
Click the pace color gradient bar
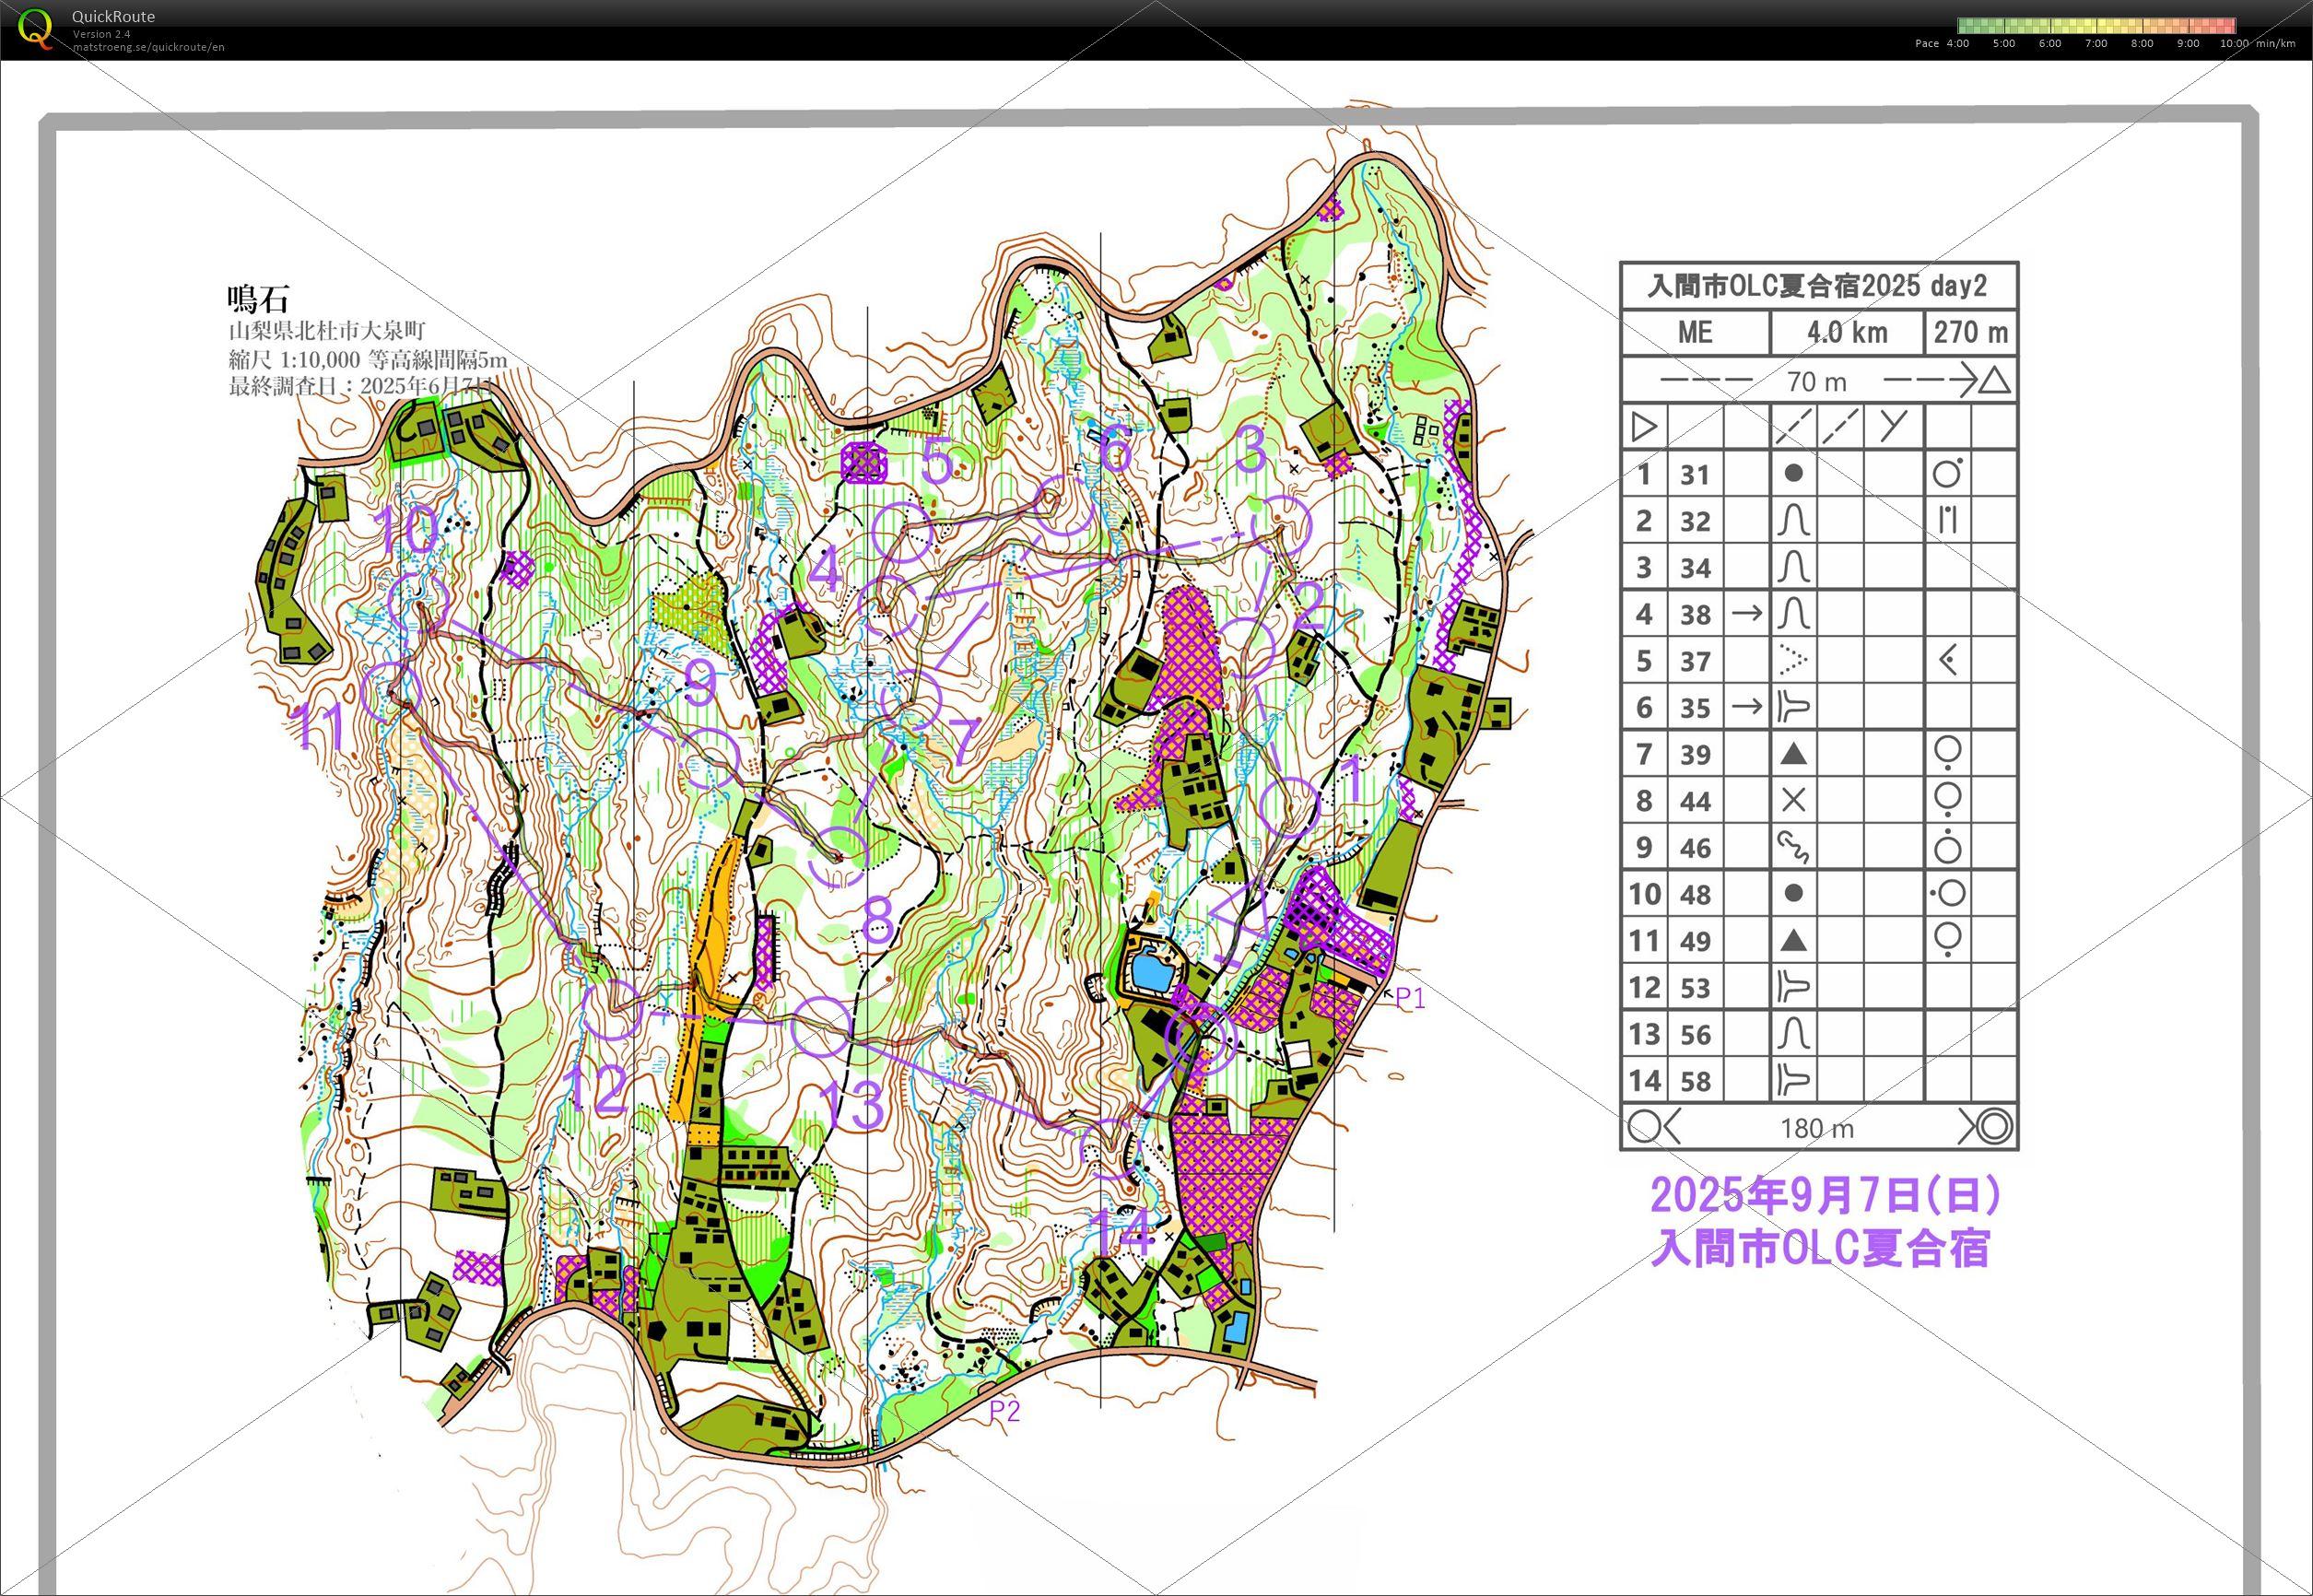[x=2096, y=26]
